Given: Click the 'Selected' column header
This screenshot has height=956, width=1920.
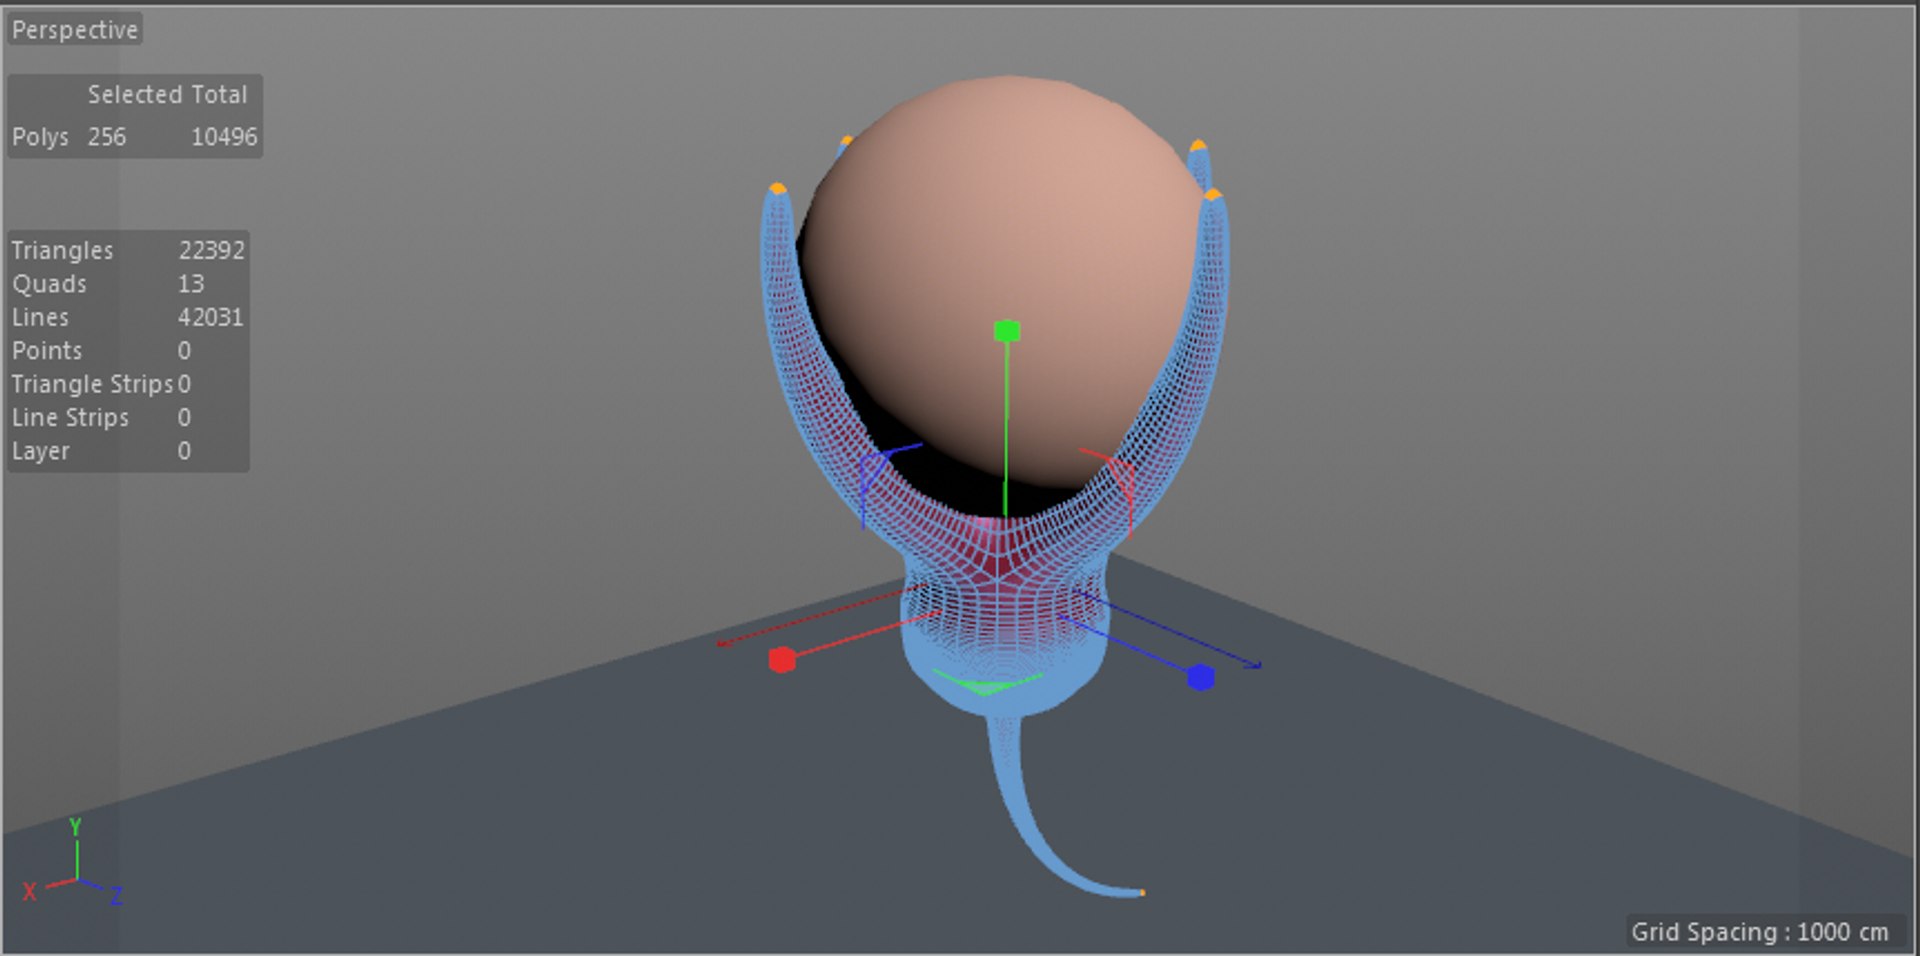Looking at the screenshot, I should pyautogui.click(x=134, y=95).
